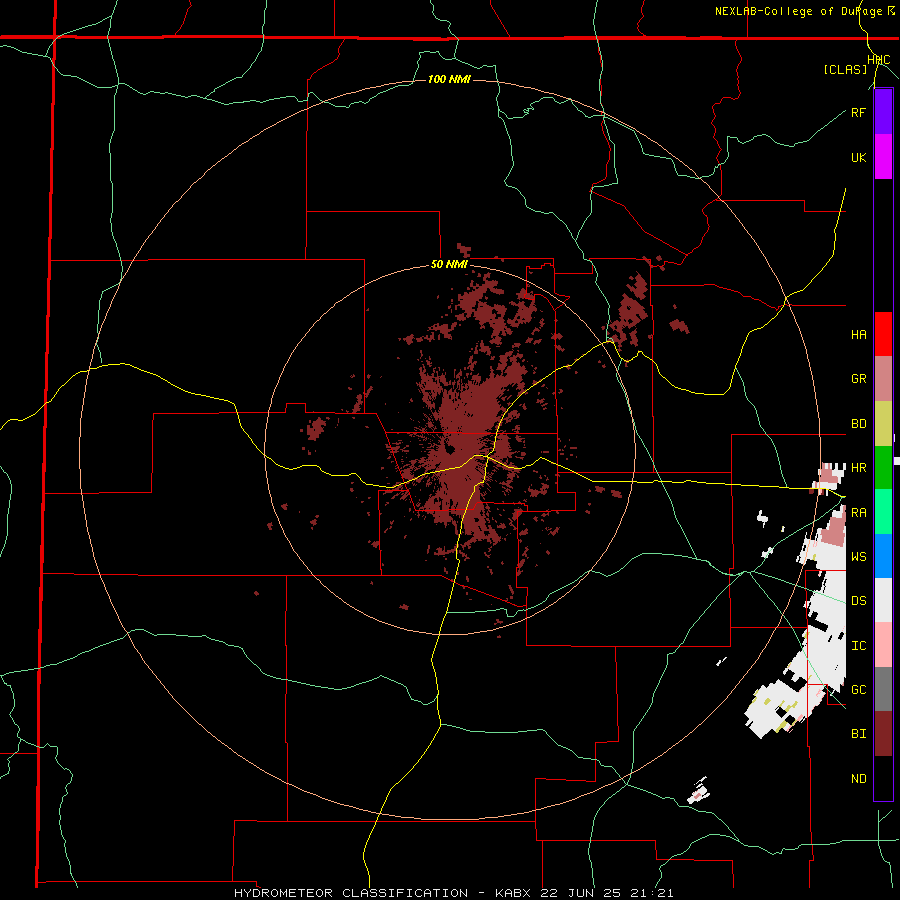This screenshot has height=900, width=900.
Task: Click the HHC product label
Action: [x=878, y=60]
